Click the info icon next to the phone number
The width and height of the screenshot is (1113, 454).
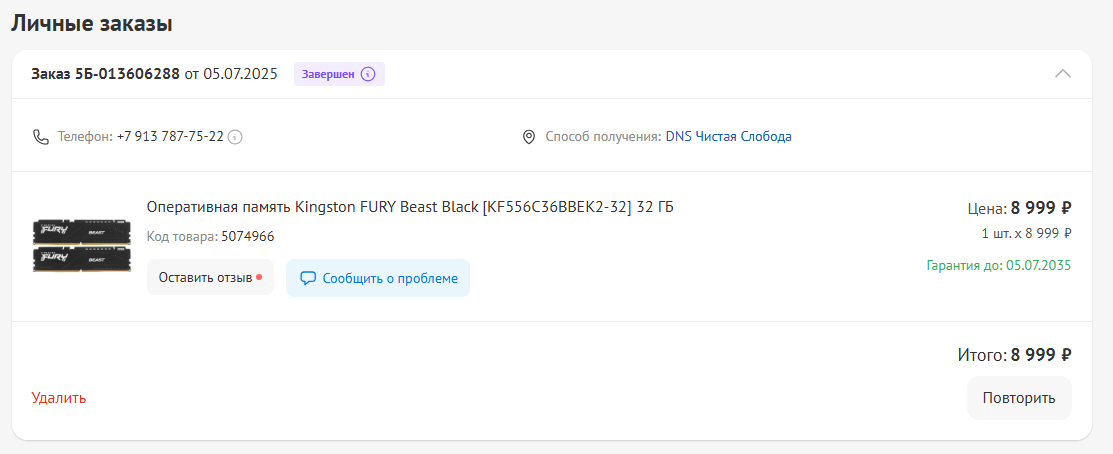tap(236, 137)
